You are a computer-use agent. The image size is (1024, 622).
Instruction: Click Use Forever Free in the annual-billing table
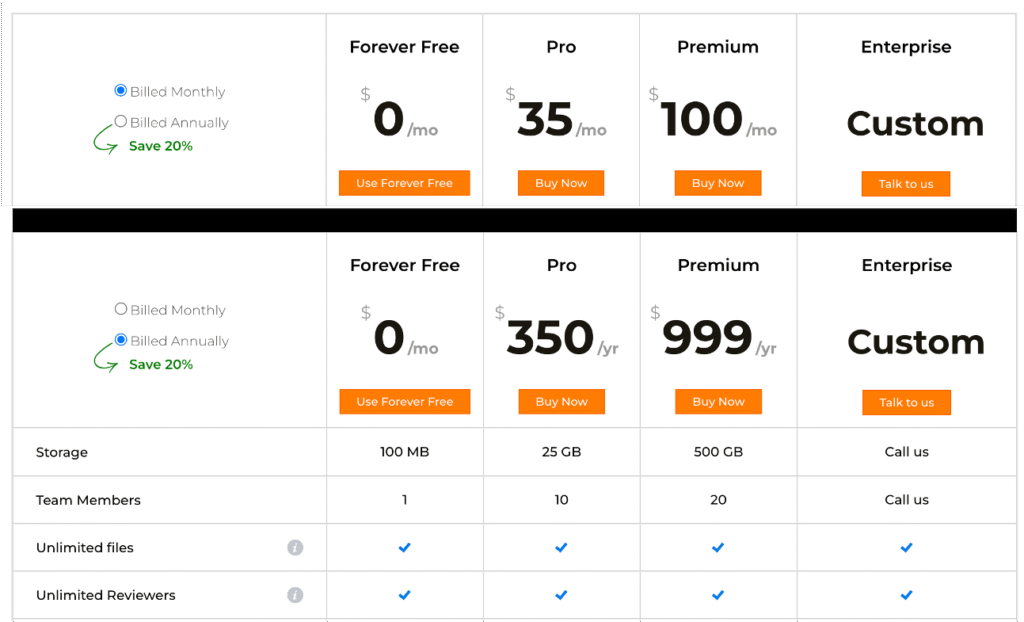pyautogui.click(x=405, y=402)
